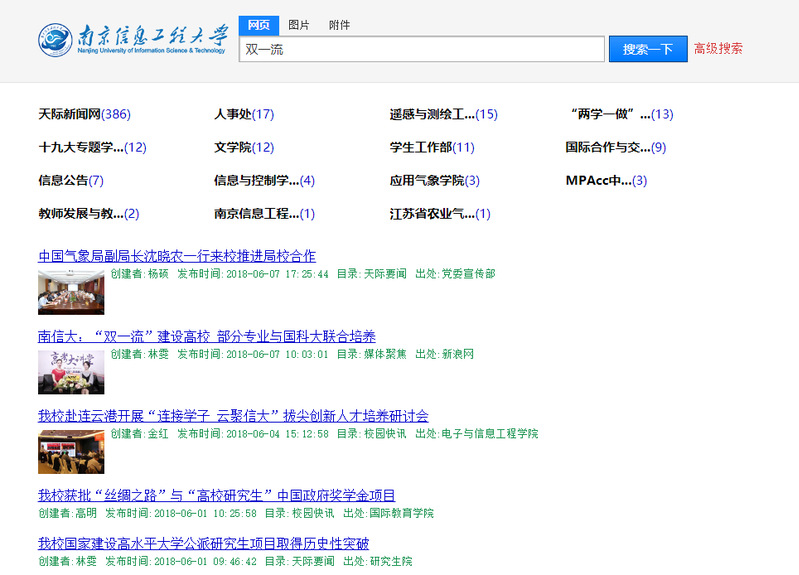Switch to the 附件 search tab
Image resolution: width=799 pixels, height=575 pixels.
point(339,25)
